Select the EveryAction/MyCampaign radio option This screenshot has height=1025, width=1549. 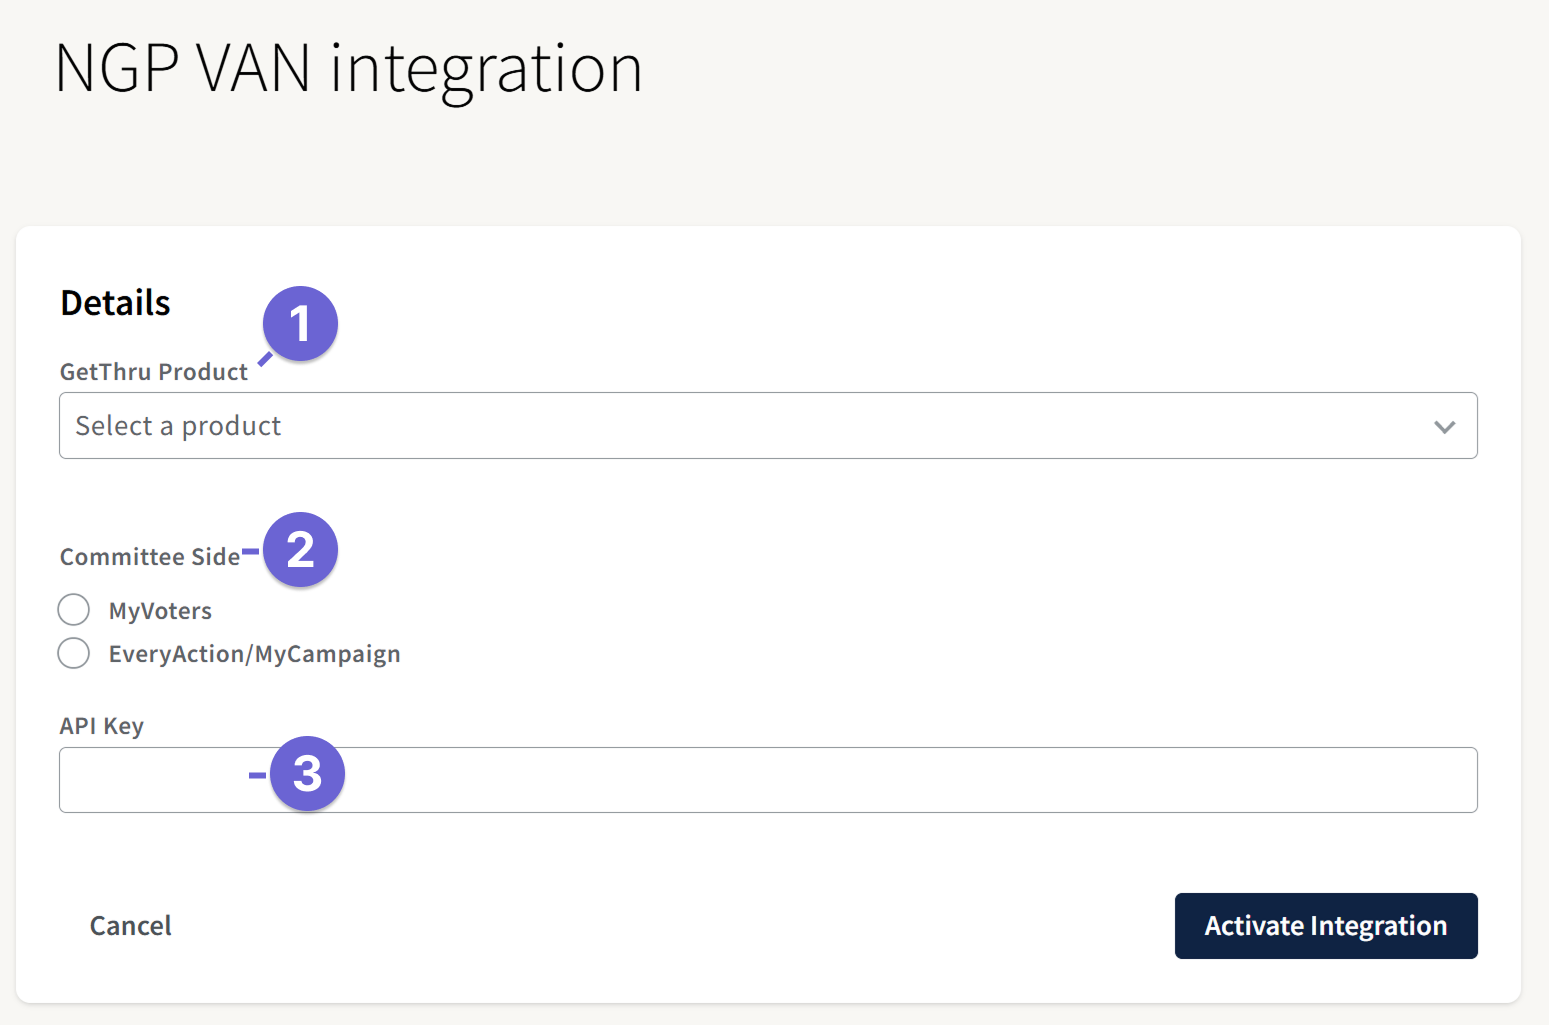74,653
